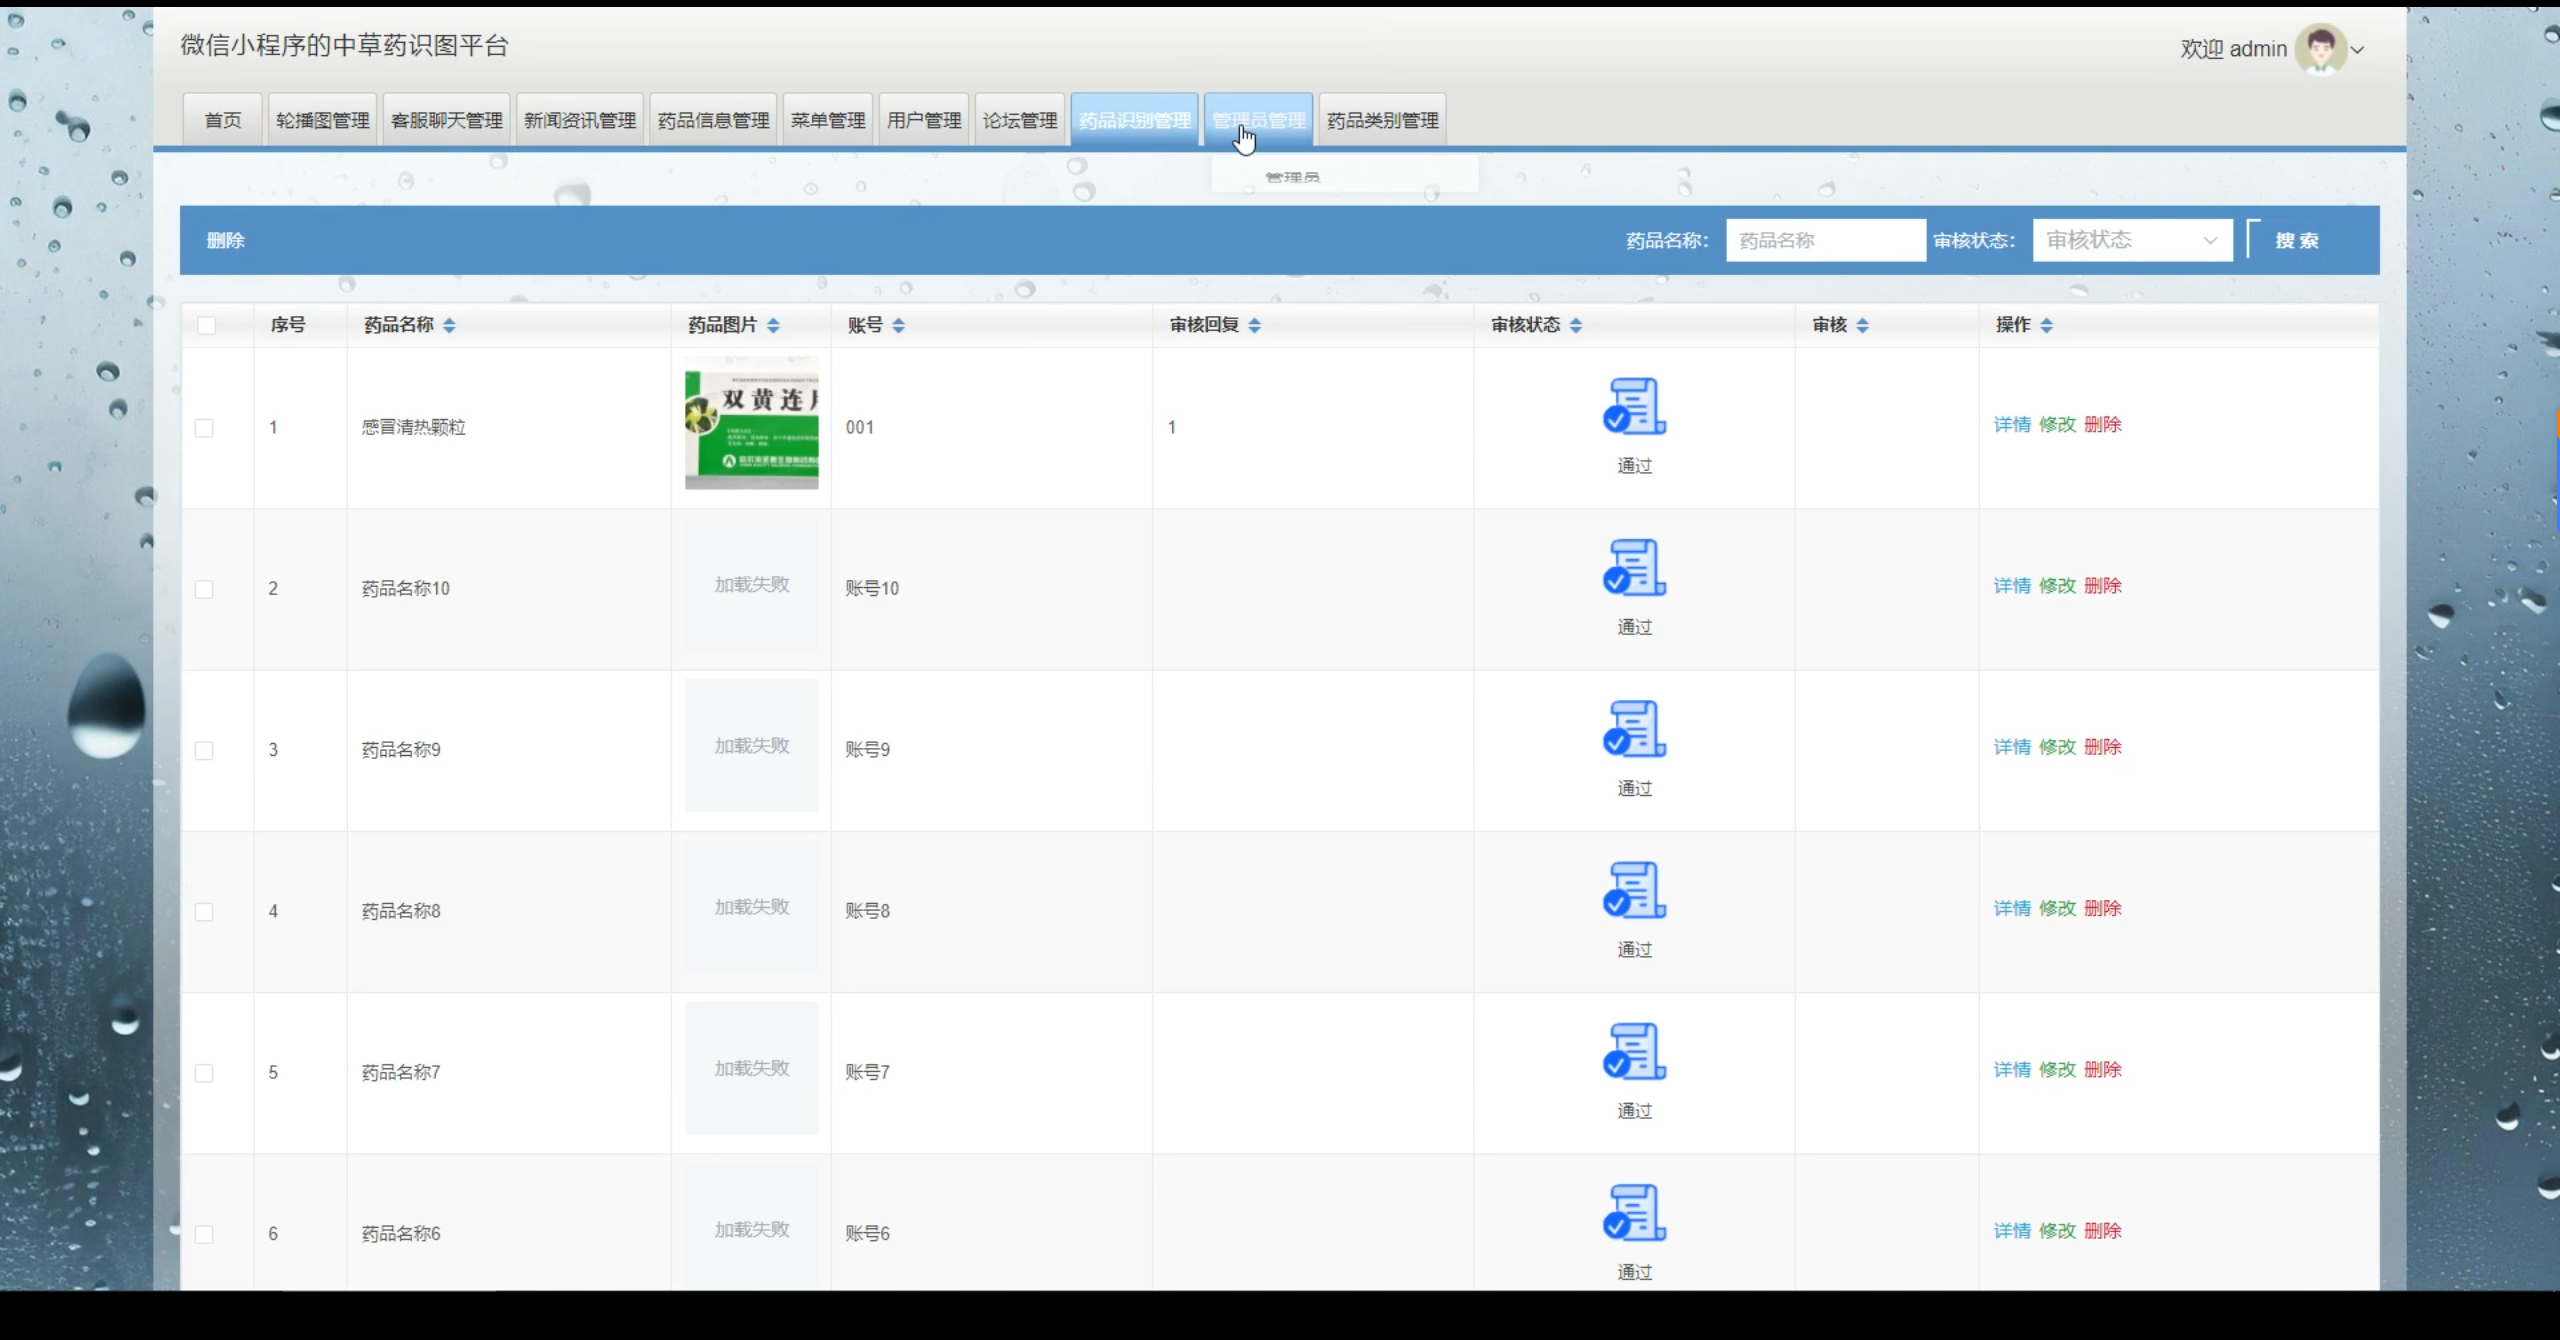Switch to the 论坛管理 tab
The height and width of the screenshot is (1340, 2560).
1019,120
